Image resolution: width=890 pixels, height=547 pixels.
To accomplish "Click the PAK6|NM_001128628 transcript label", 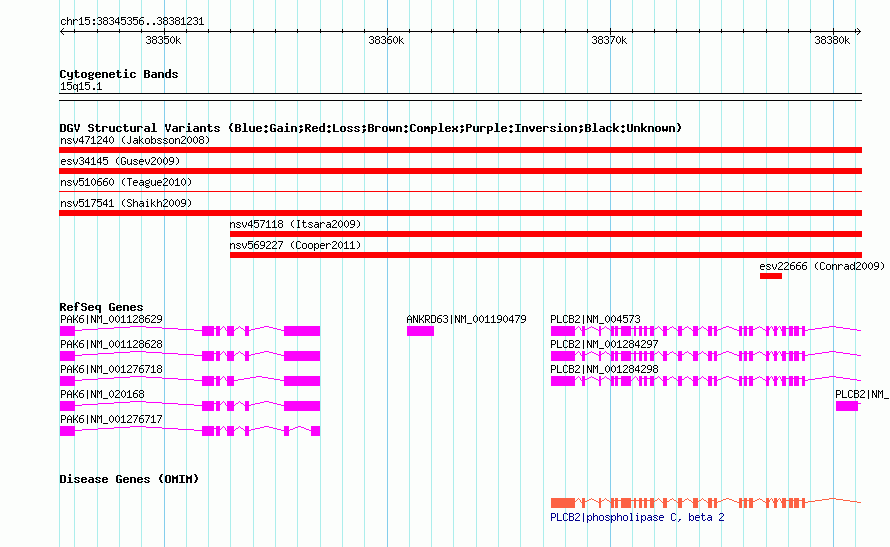I will (111, 344).
